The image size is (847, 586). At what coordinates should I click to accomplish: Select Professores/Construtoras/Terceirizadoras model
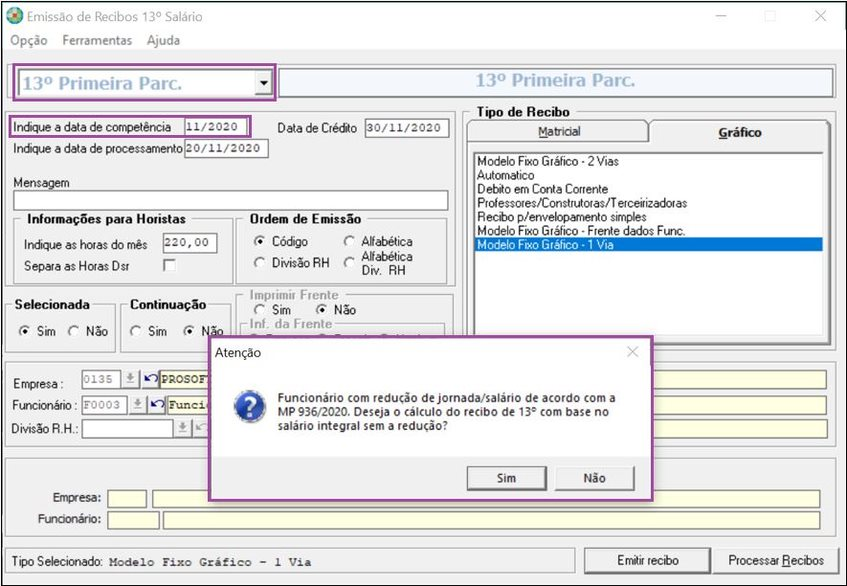[x=582, y=203]
